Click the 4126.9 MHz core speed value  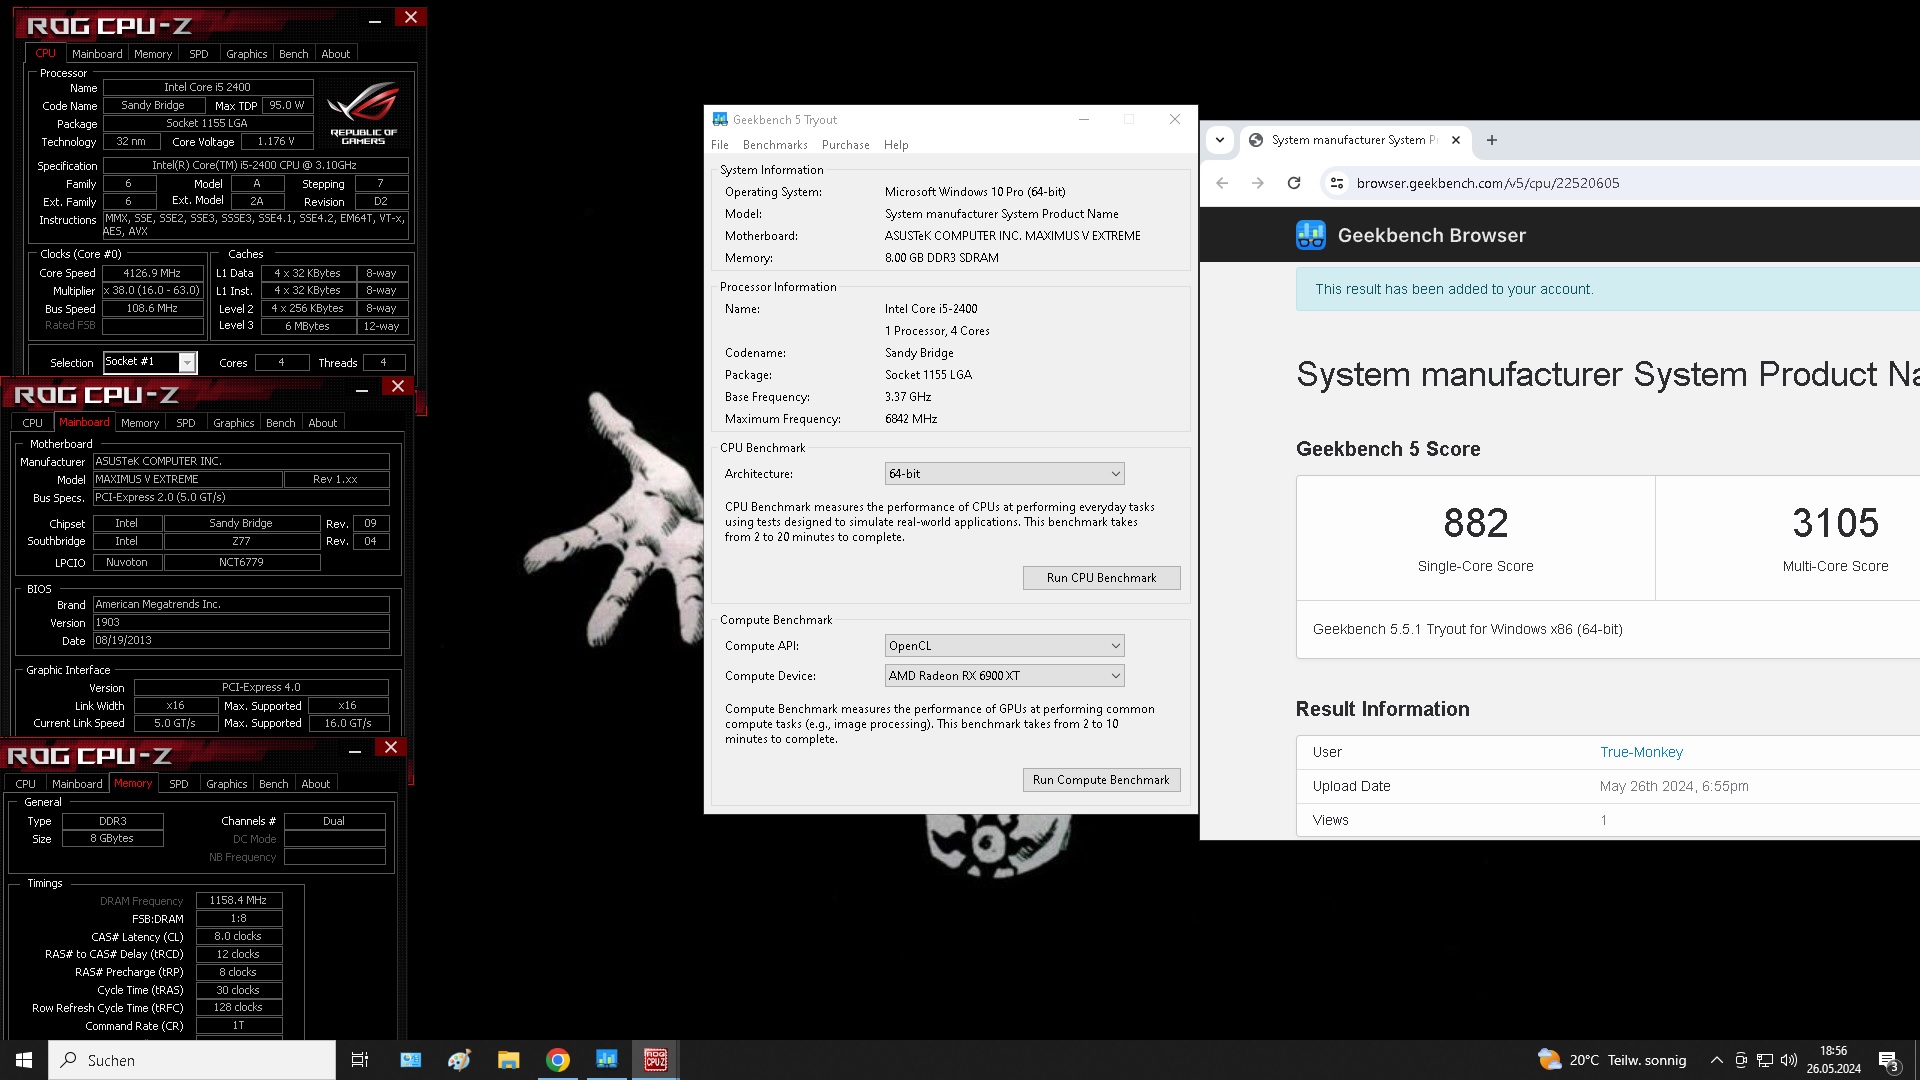click(x=153, y=273)
